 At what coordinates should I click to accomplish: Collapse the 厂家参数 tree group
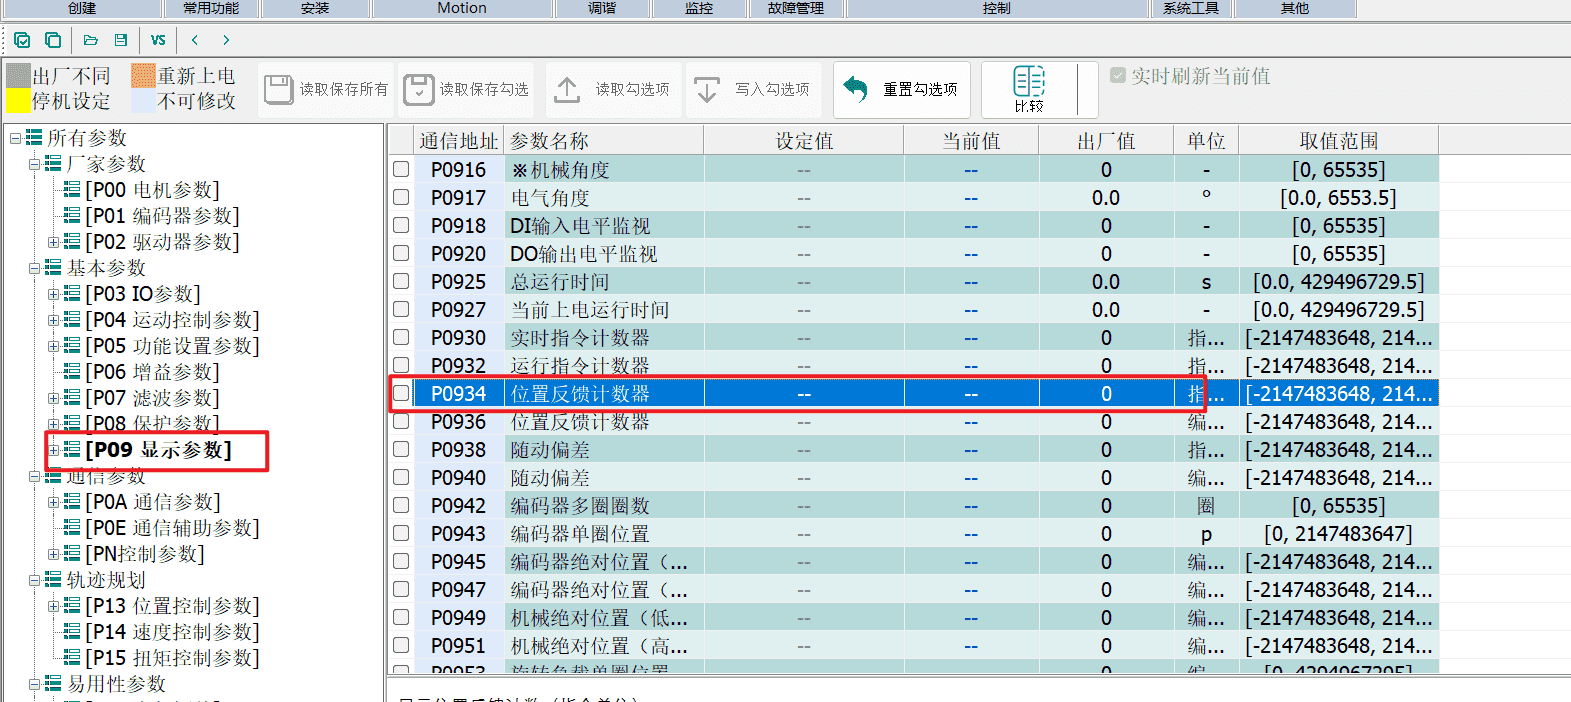(x=35, y=164)
